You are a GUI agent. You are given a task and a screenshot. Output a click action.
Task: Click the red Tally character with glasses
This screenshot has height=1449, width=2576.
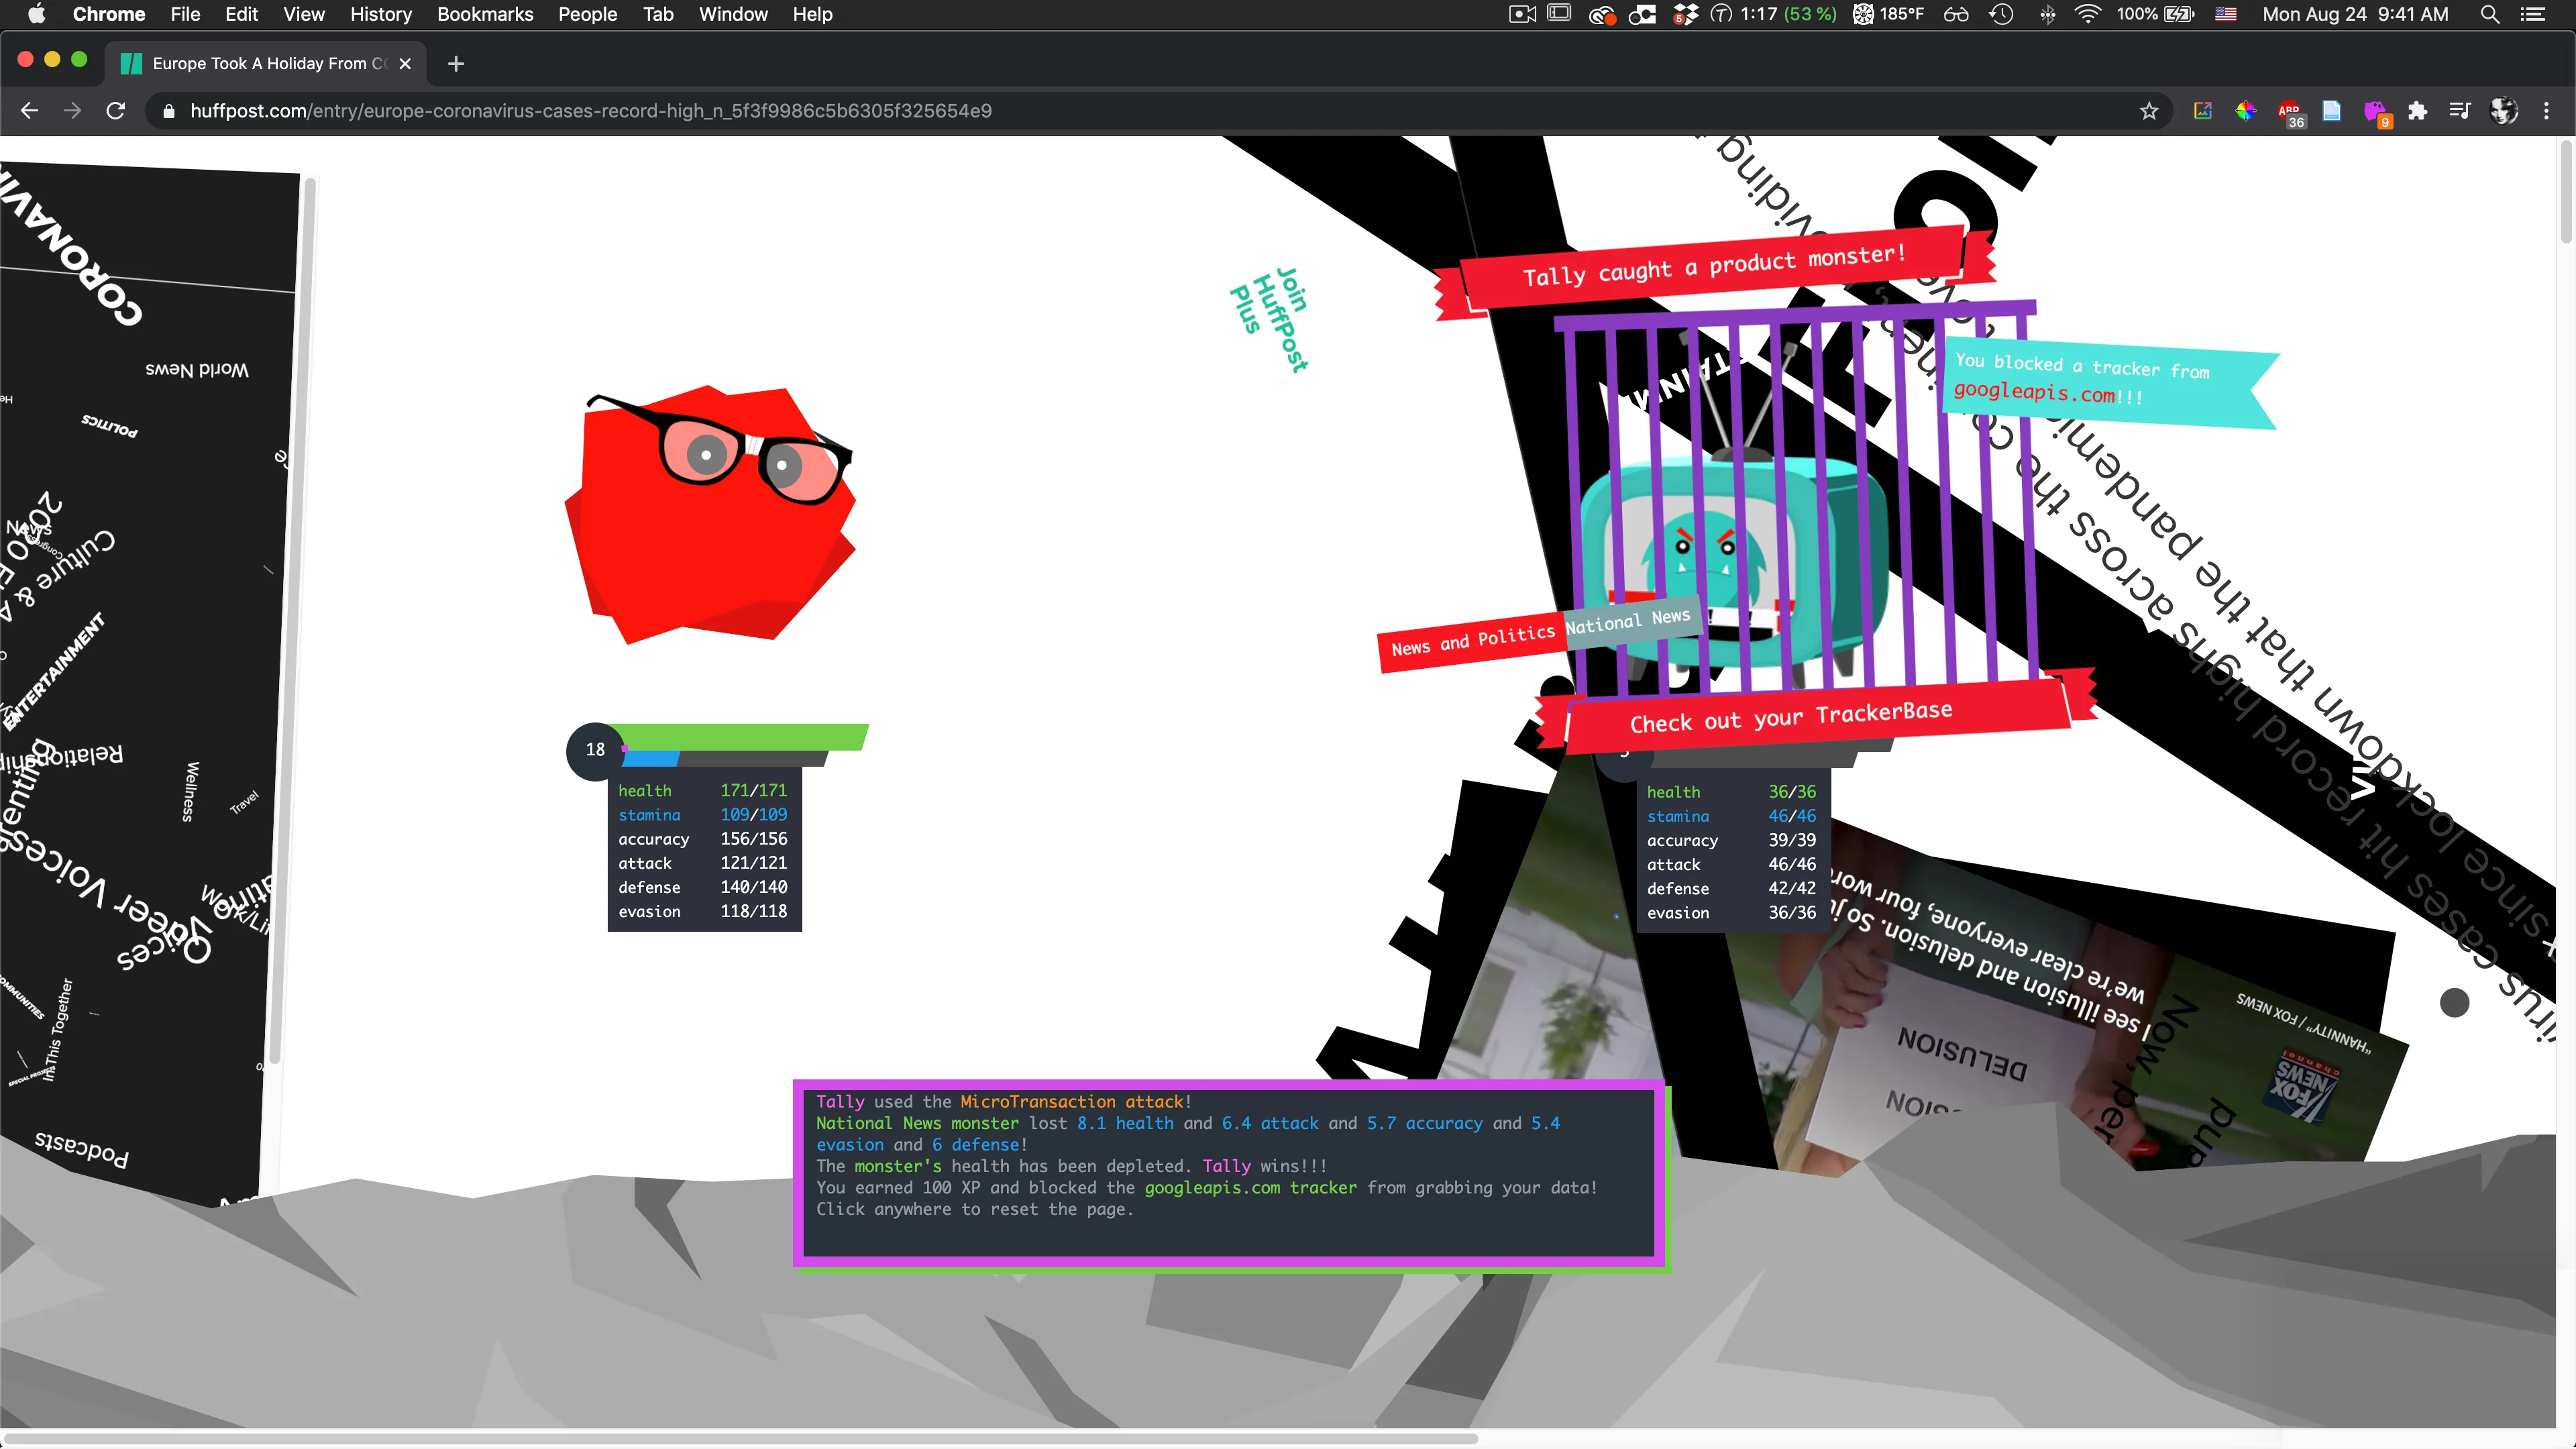(711, 514)
